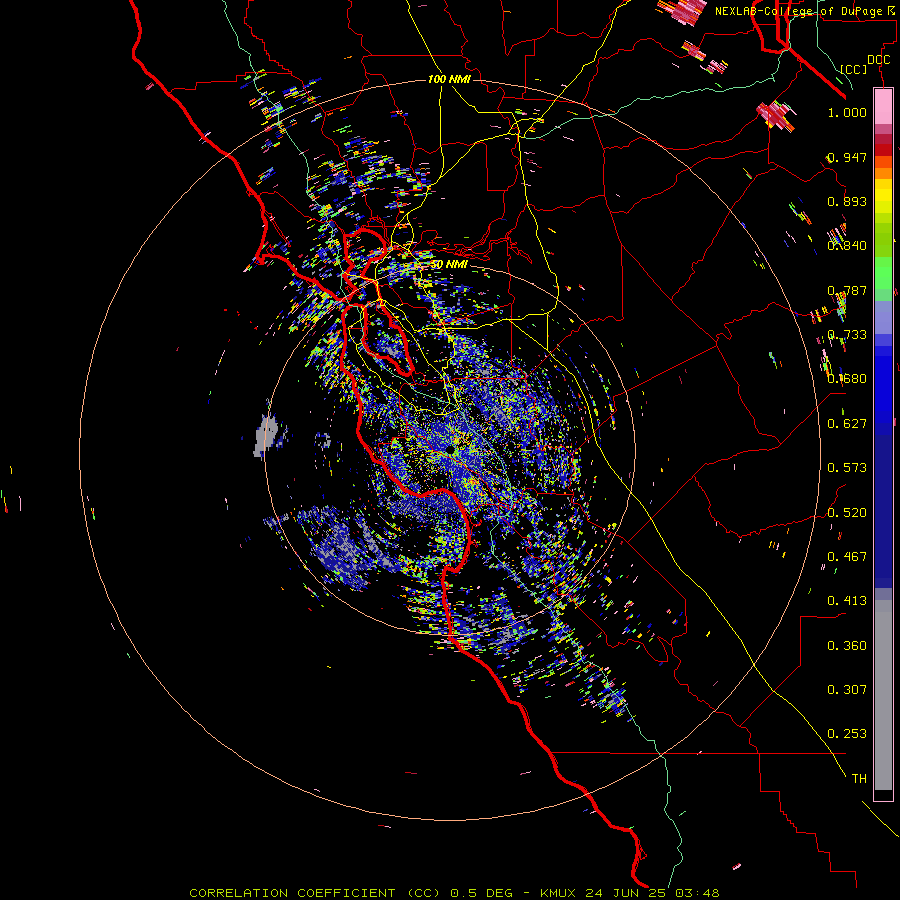Click the [CC] legend header

pyautogui.click(x=854, y=69)
